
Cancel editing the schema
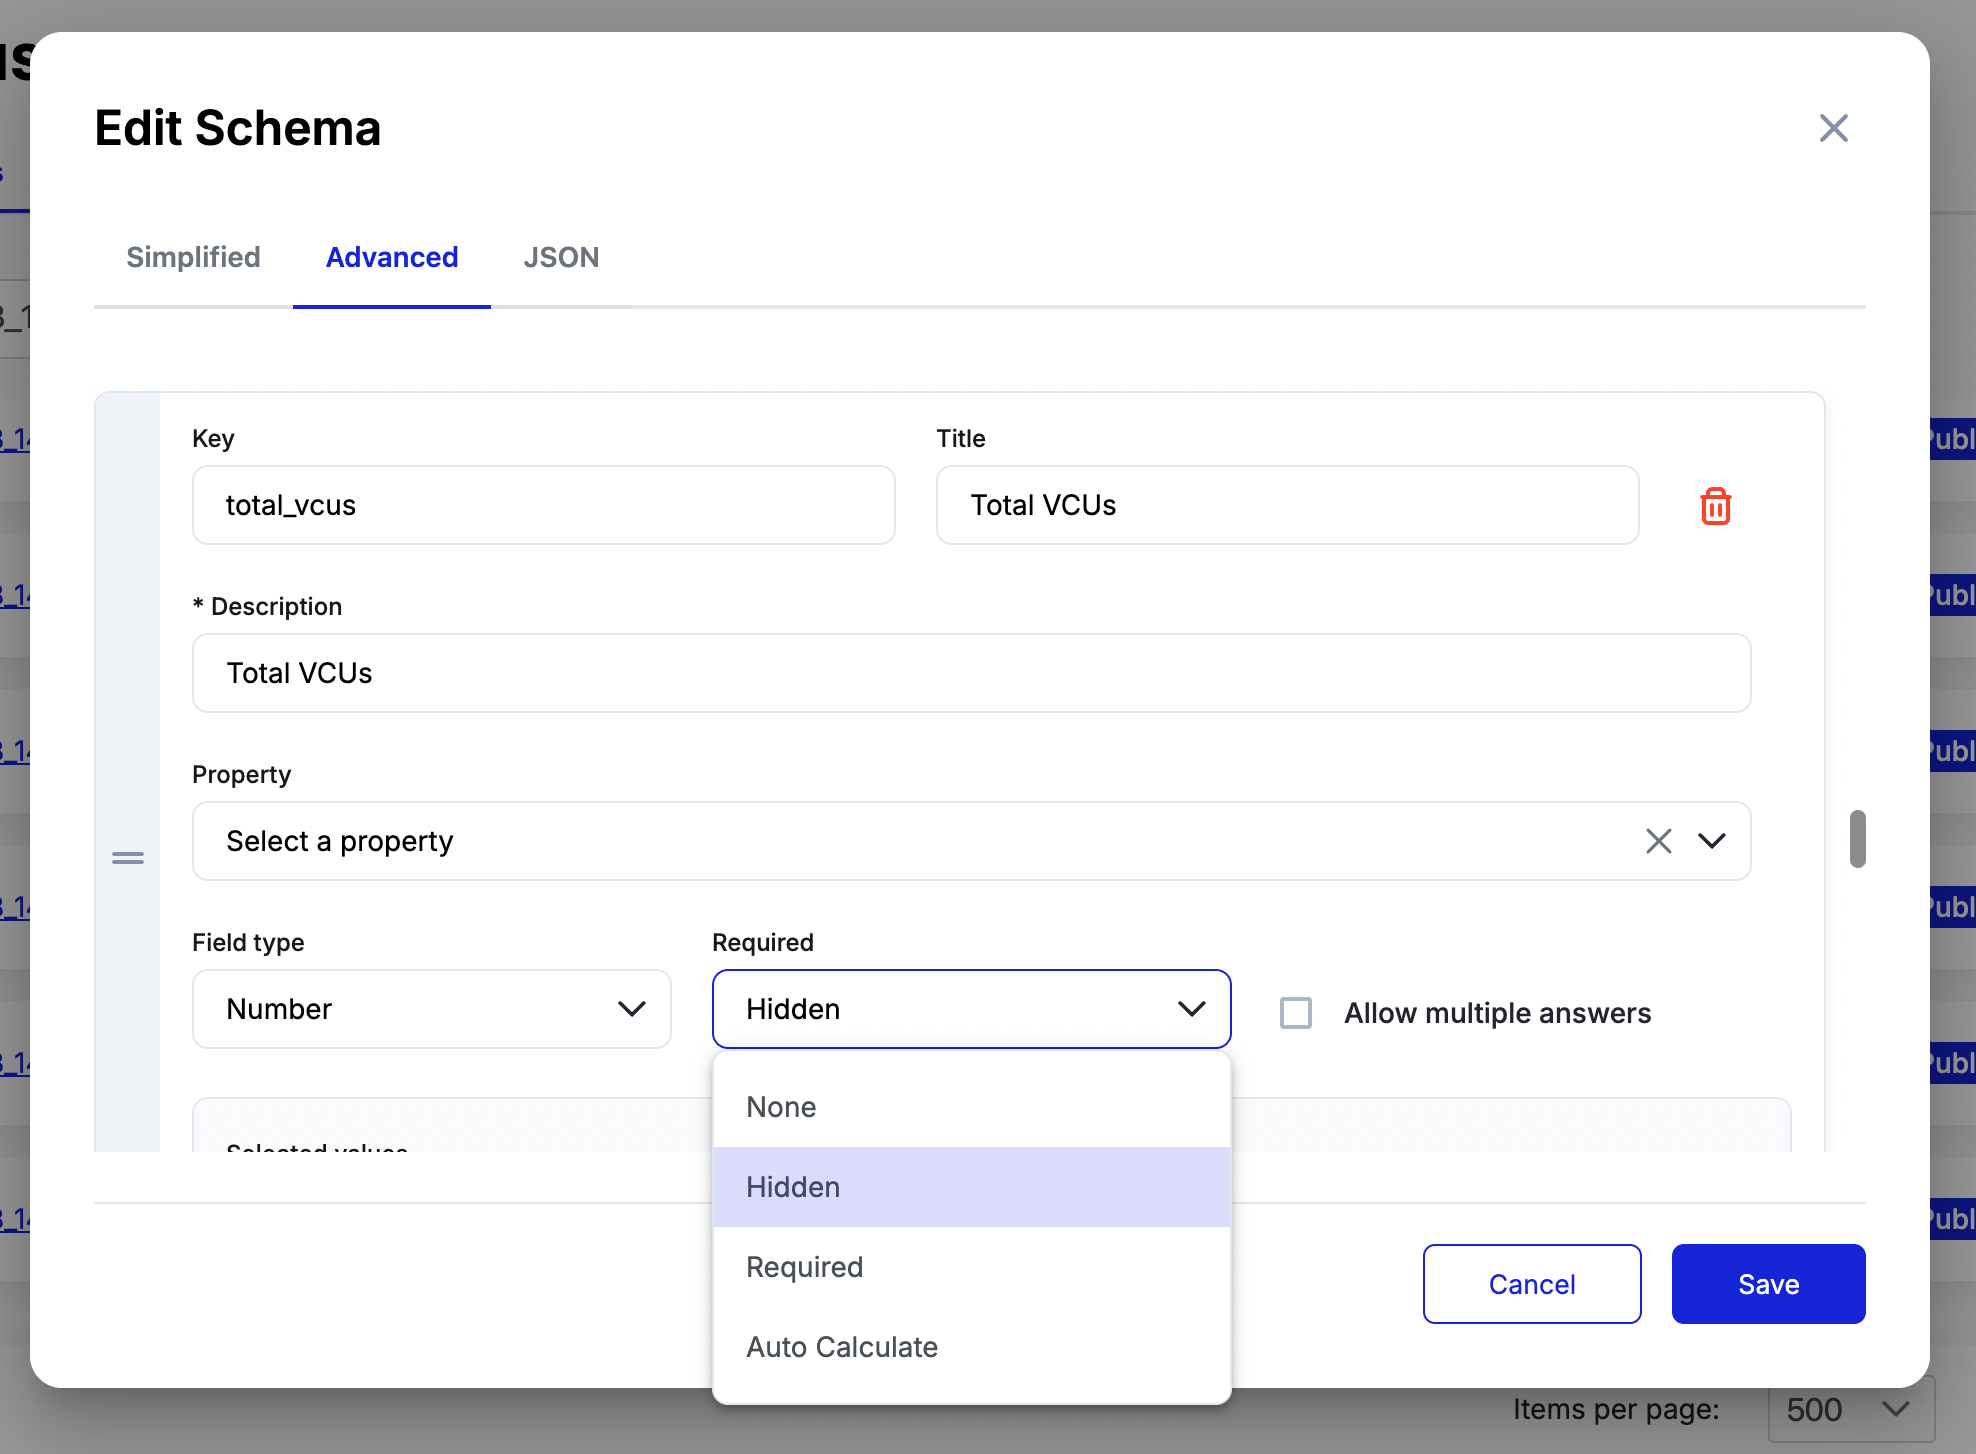[x=1532, y=1284]
